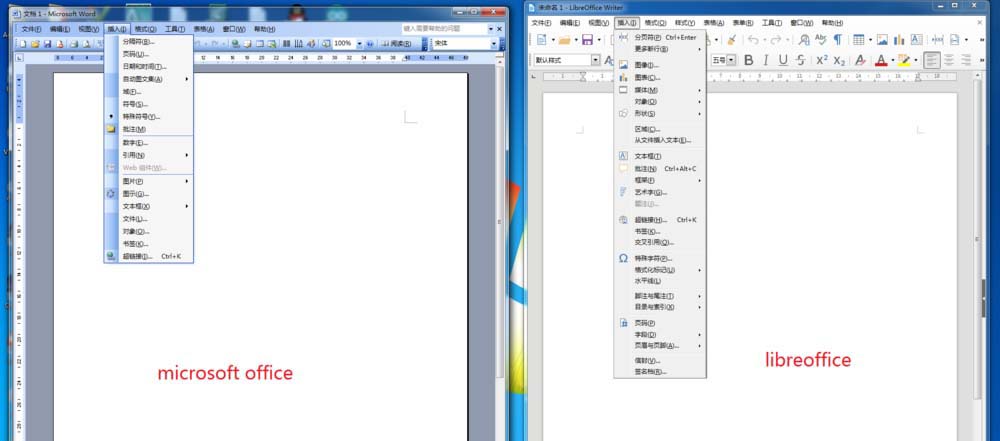Viewport: 1000px width, 441px height.
Task: Choose 页码 in Word Insert menu
Action: pyautogui.click(x=149, y=54)
